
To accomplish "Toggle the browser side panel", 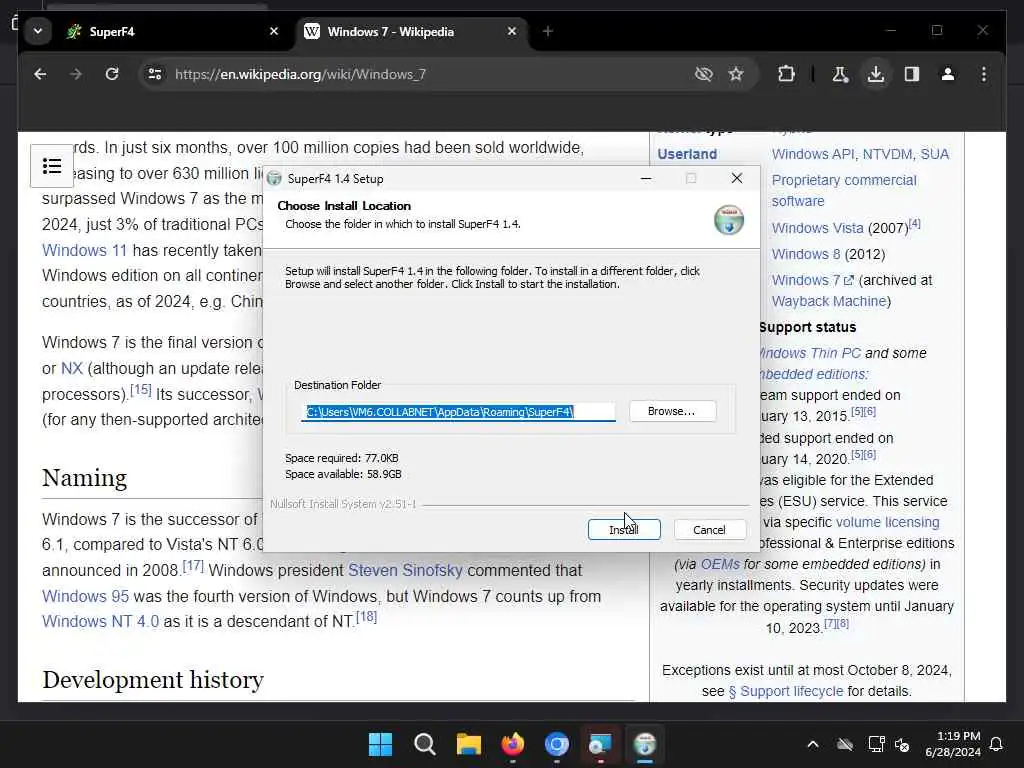I will (912, 74).
